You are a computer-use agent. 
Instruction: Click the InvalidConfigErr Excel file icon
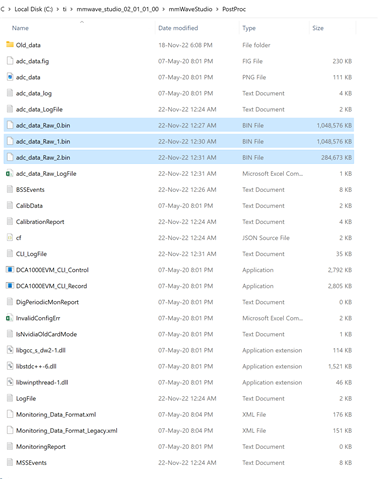[10, 318]
